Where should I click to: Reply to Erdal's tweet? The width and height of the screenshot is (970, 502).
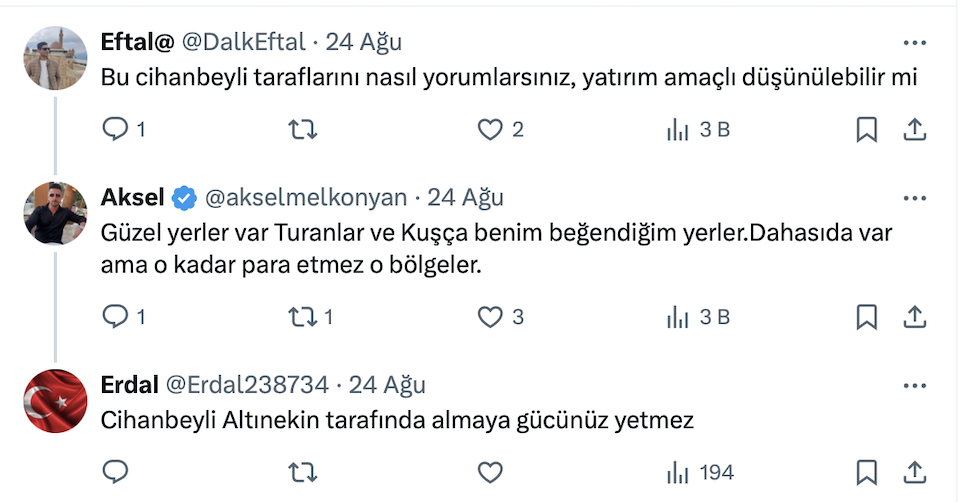coord(117,471)
